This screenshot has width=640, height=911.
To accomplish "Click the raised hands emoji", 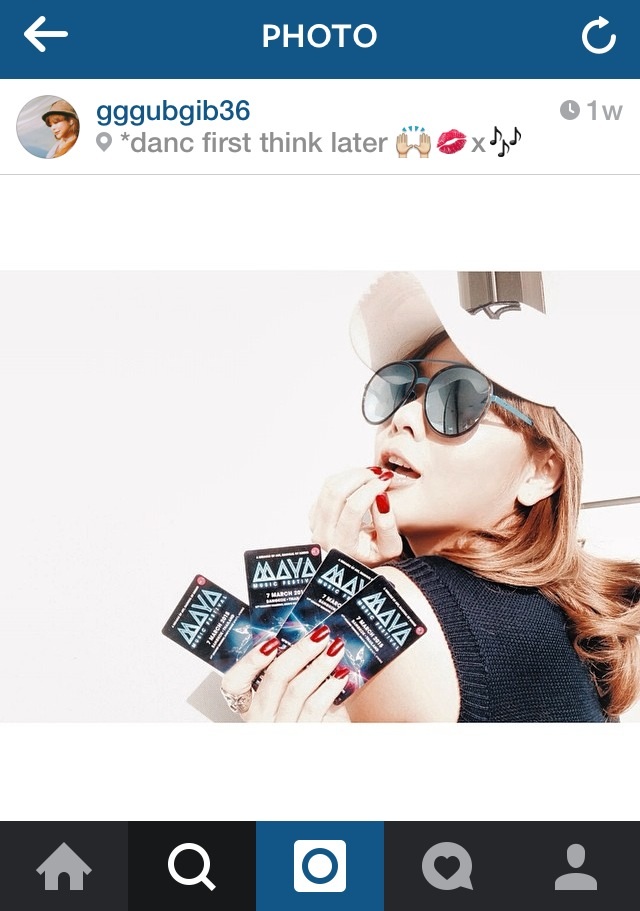I will pos(414,141).
